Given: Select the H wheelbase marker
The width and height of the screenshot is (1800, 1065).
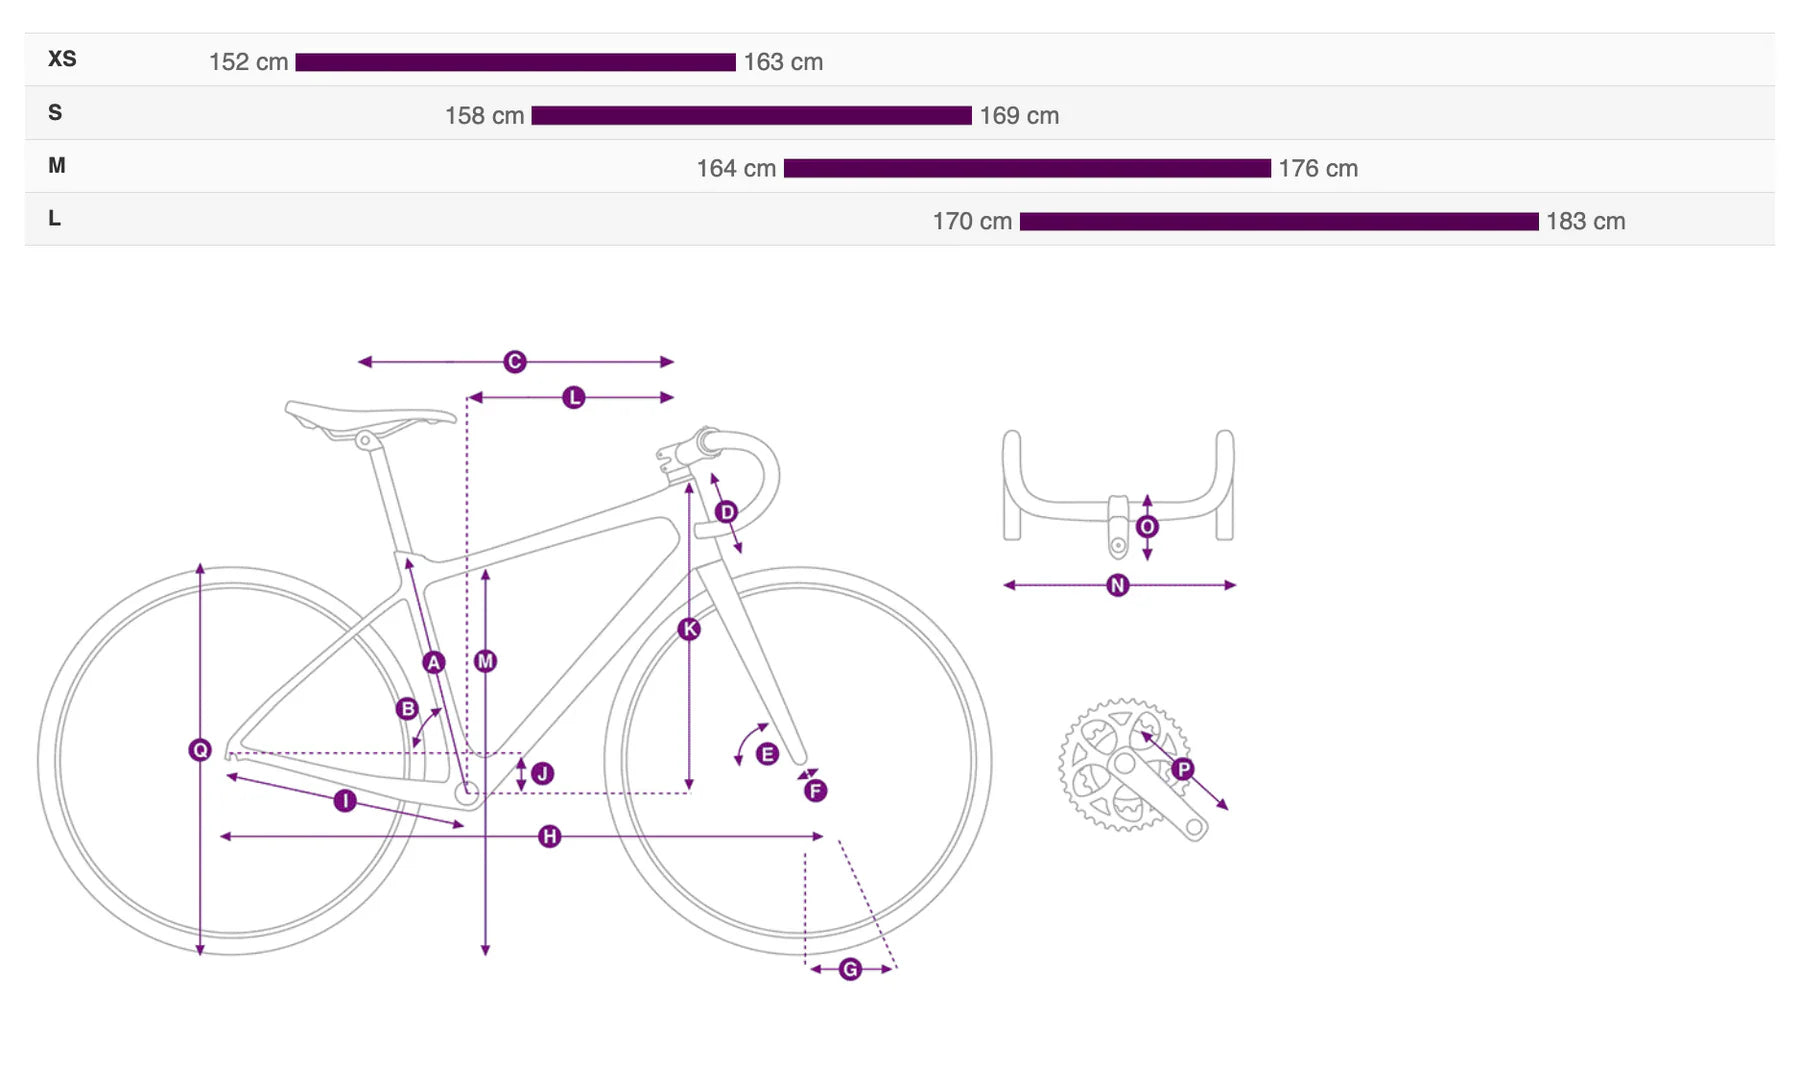Looking at the screenshot, I should pos(549,836).
